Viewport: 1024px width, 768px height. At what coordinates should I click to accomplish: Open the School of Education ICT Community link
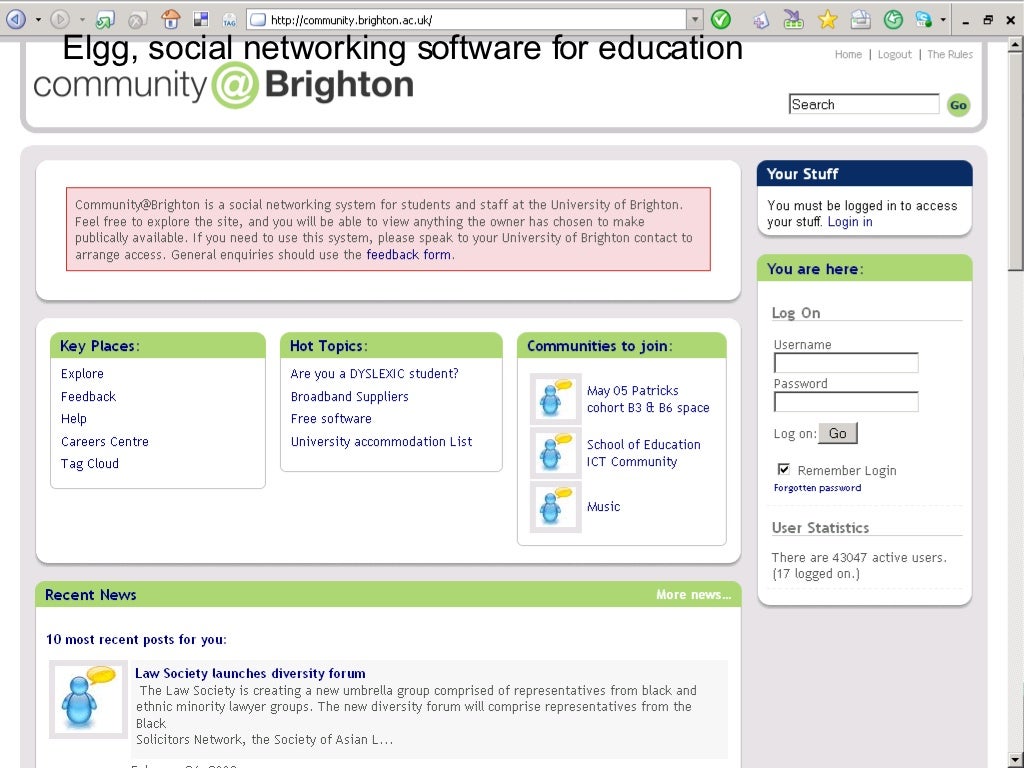(643, 453)
